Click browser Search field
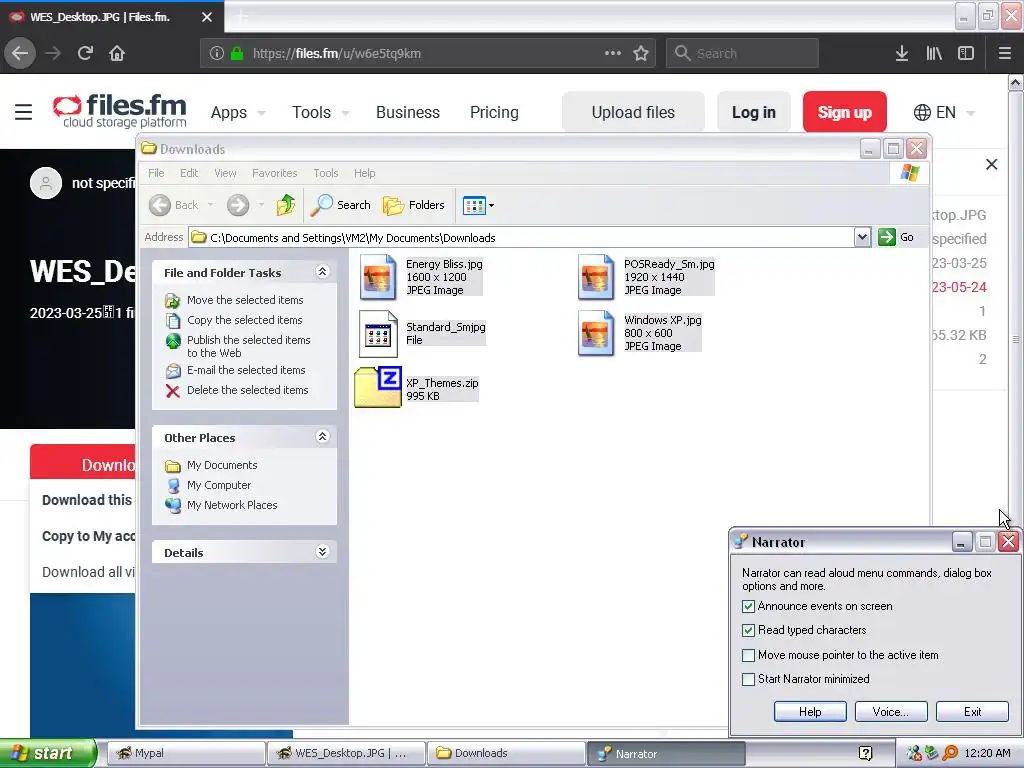The height and width of the screenshot is (768, 1024). (x=742, y=53)
